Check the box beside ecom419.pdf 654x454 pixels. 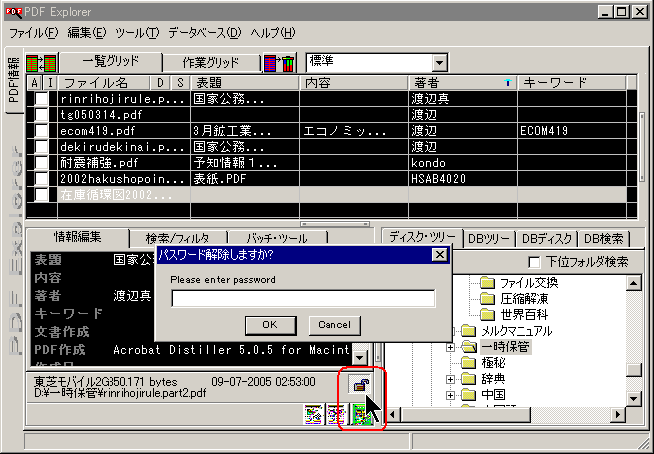(42, 130)
